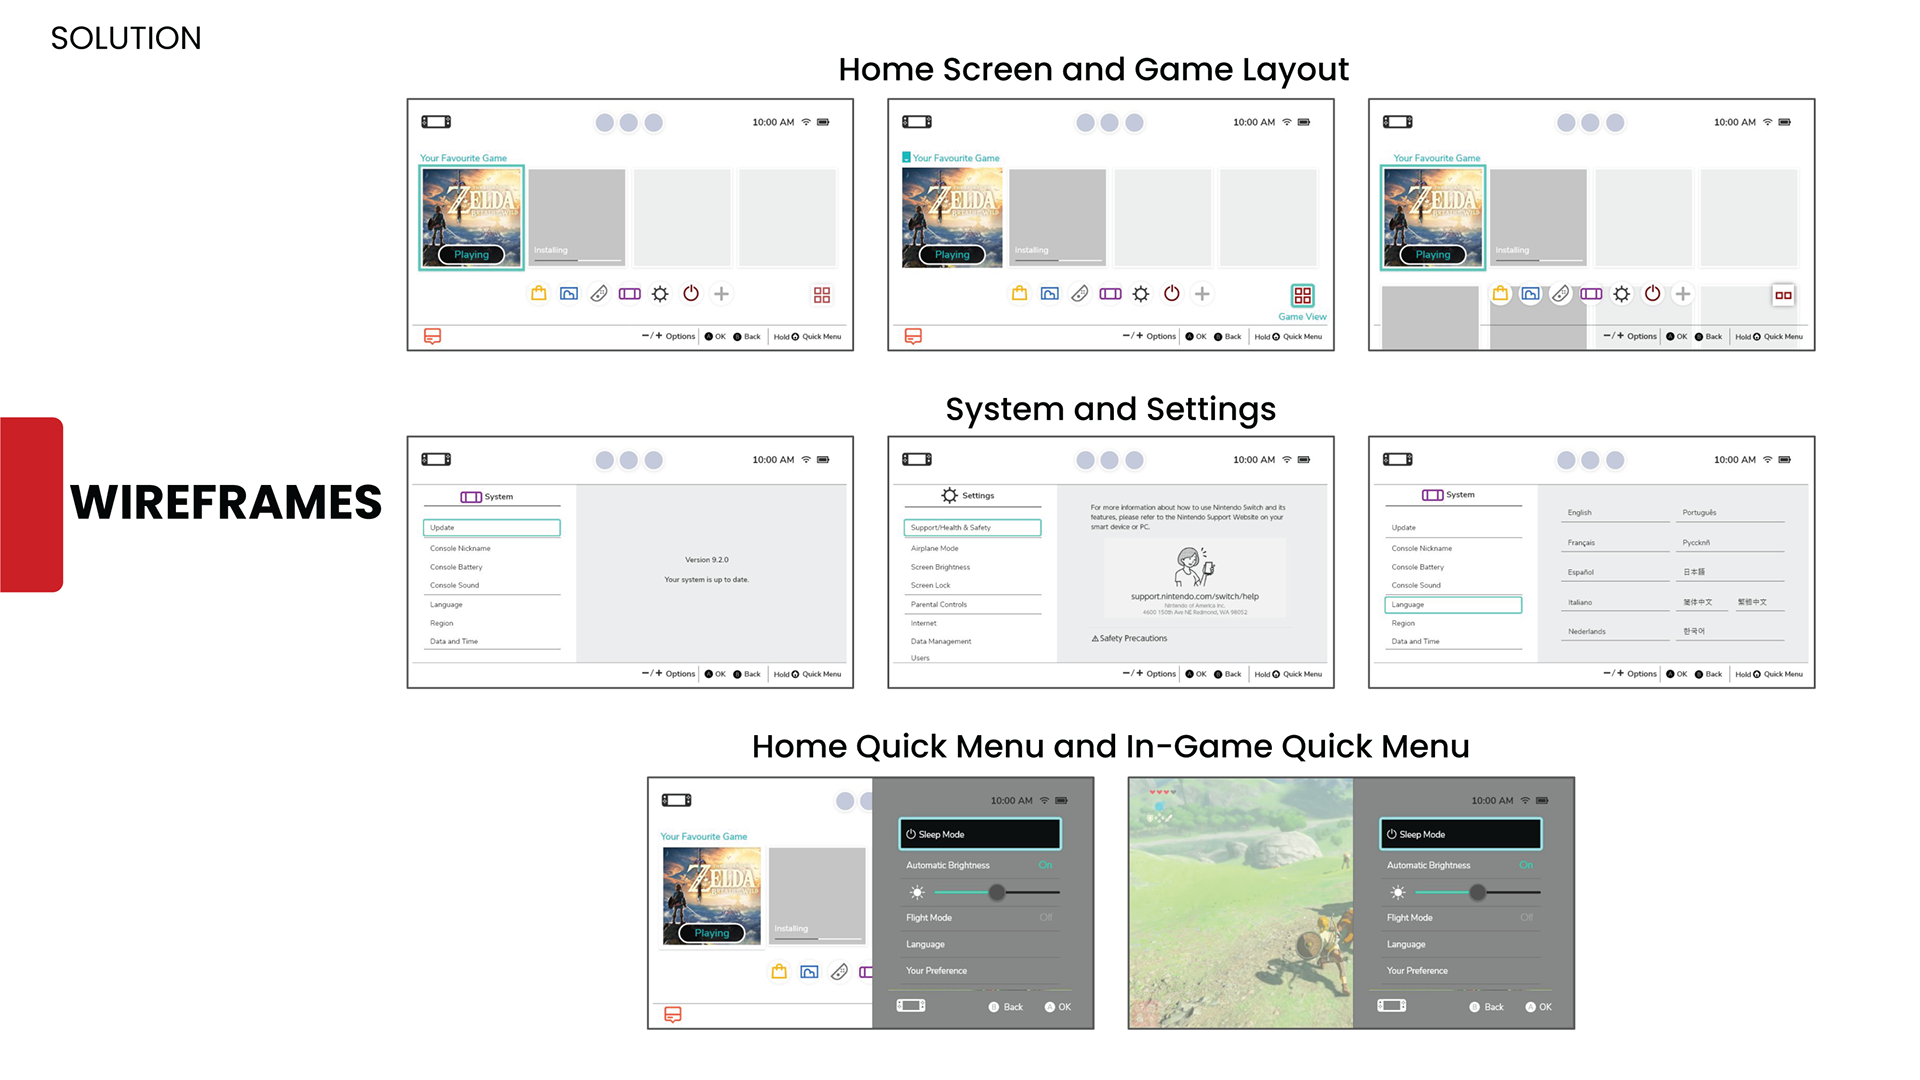The width and height of the screenshot is (1920, 1080).
Task: Toggle Automatic Brightness in home quick menu
Action: 1045,865
